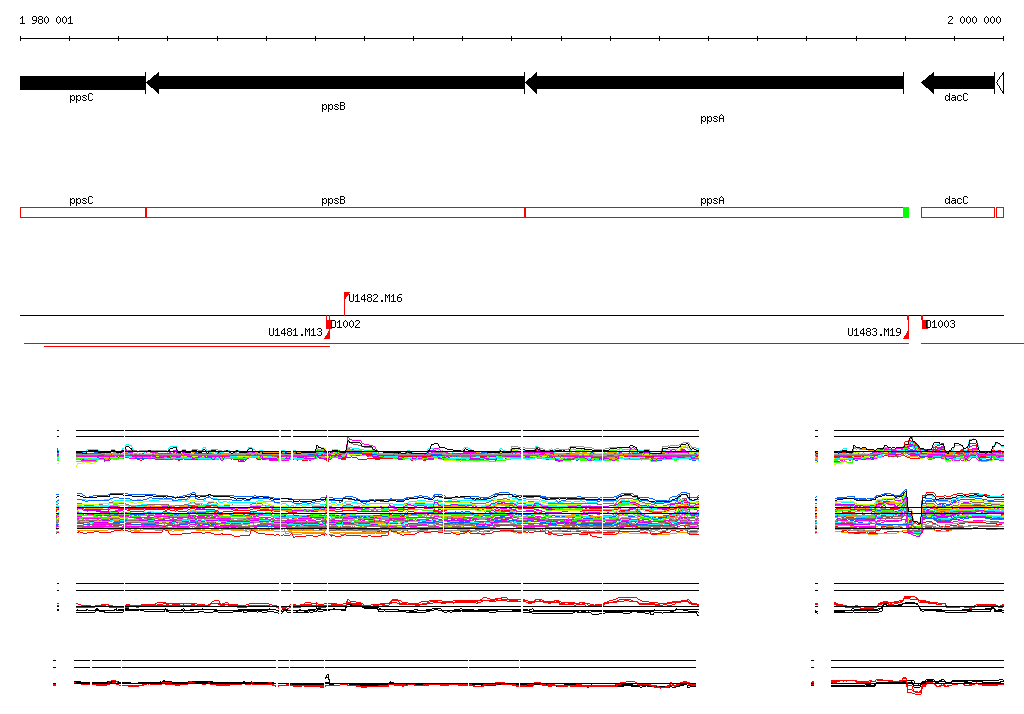
Task: Click the D1002 label
Action: point(345,324)
